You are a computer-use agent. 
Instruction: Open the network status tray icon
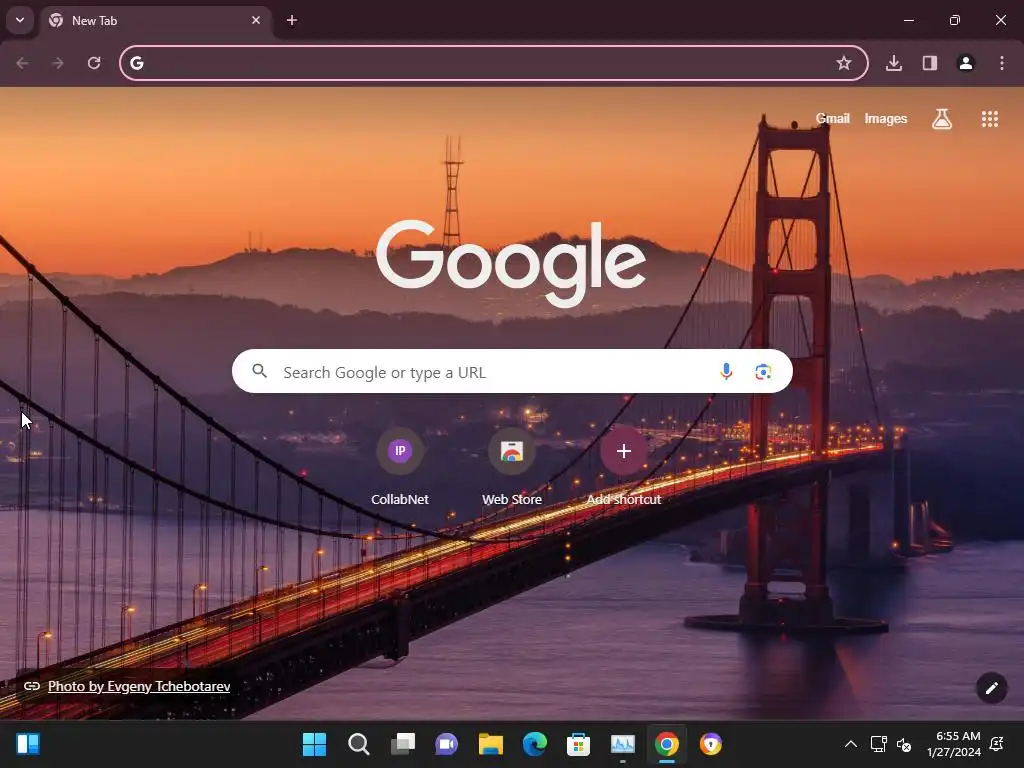point(878,744)
